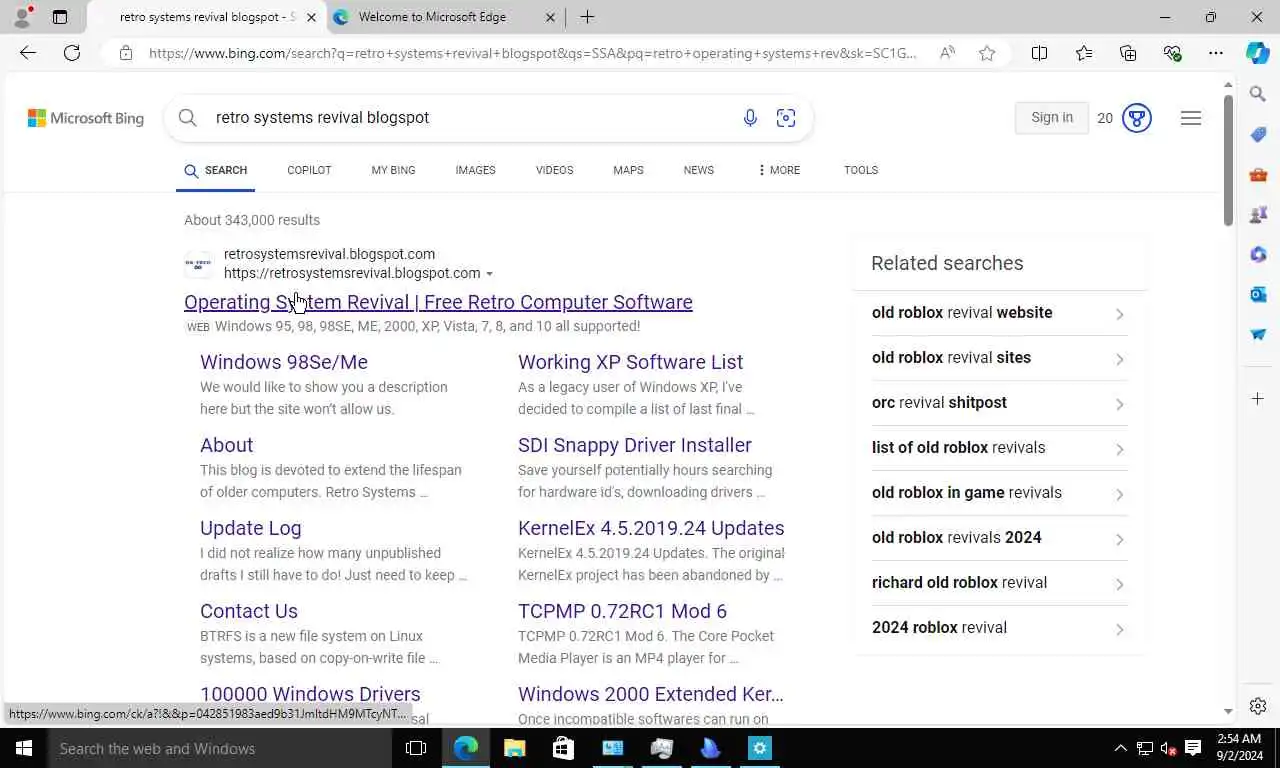This screenshot has height=768, width=1280.
Task: Open KernelEx 4.5.2019.24 Updates link
Action: (651, 528)
